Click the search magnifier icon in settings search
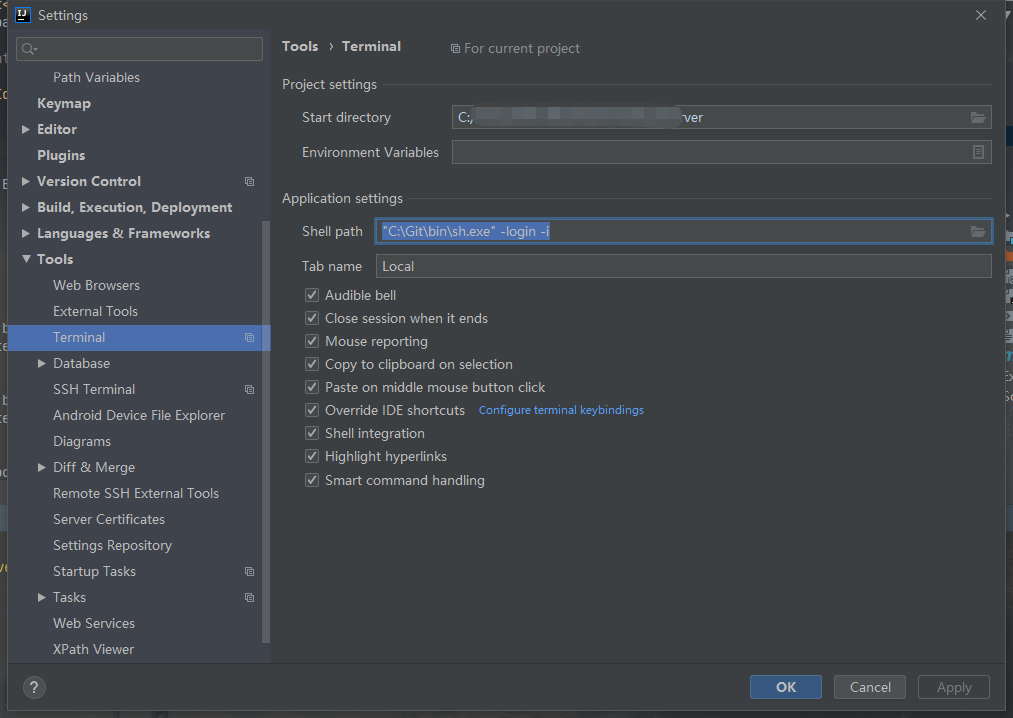The height and width of the screenshot is (718, 1013). pos(29,49)
